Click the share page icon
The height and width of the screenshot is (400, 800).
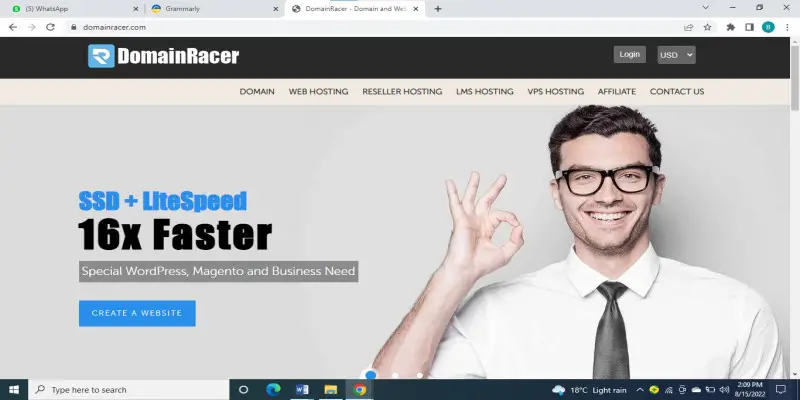689,27
